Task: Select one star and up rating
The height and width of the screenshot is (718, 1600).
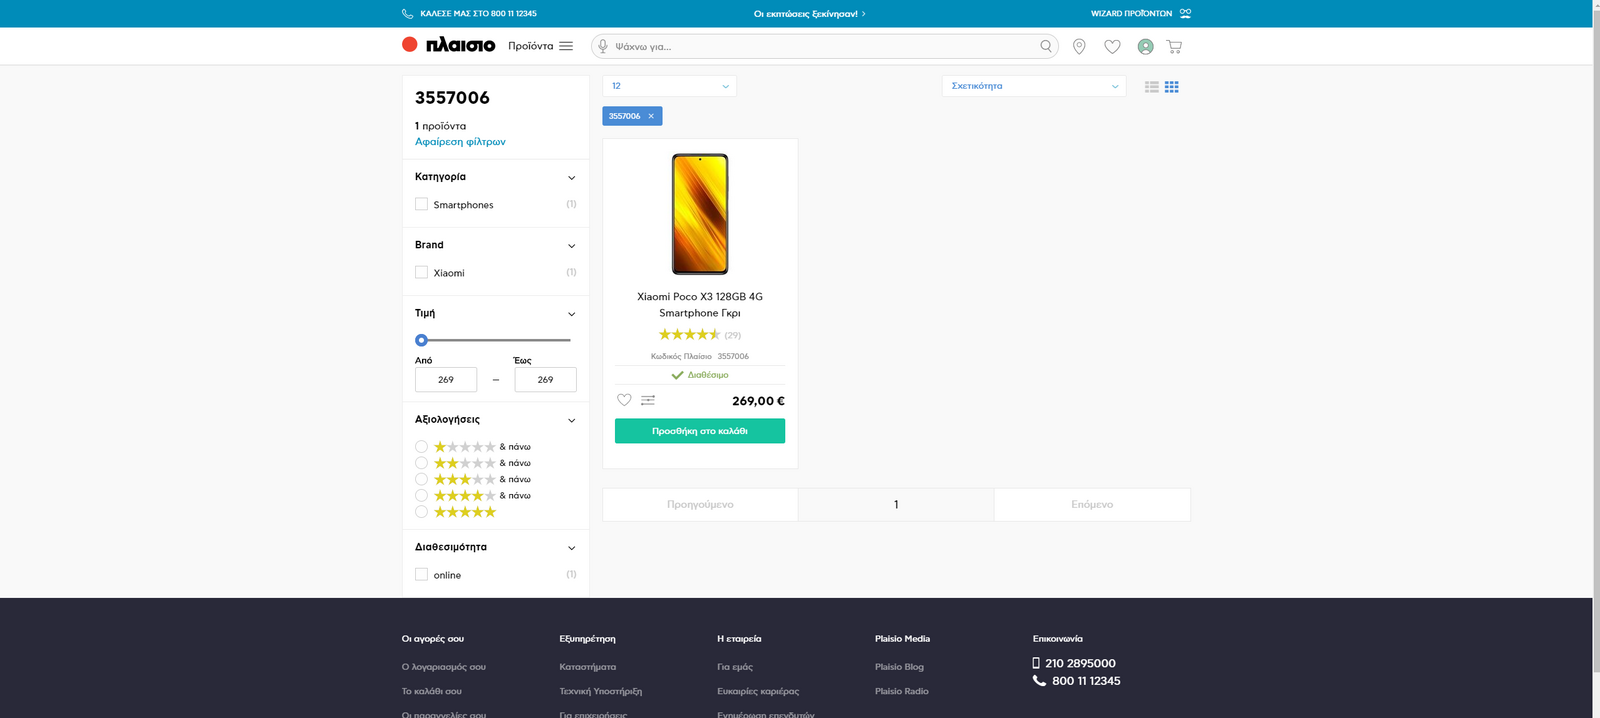Action: (x=421, y=447)
